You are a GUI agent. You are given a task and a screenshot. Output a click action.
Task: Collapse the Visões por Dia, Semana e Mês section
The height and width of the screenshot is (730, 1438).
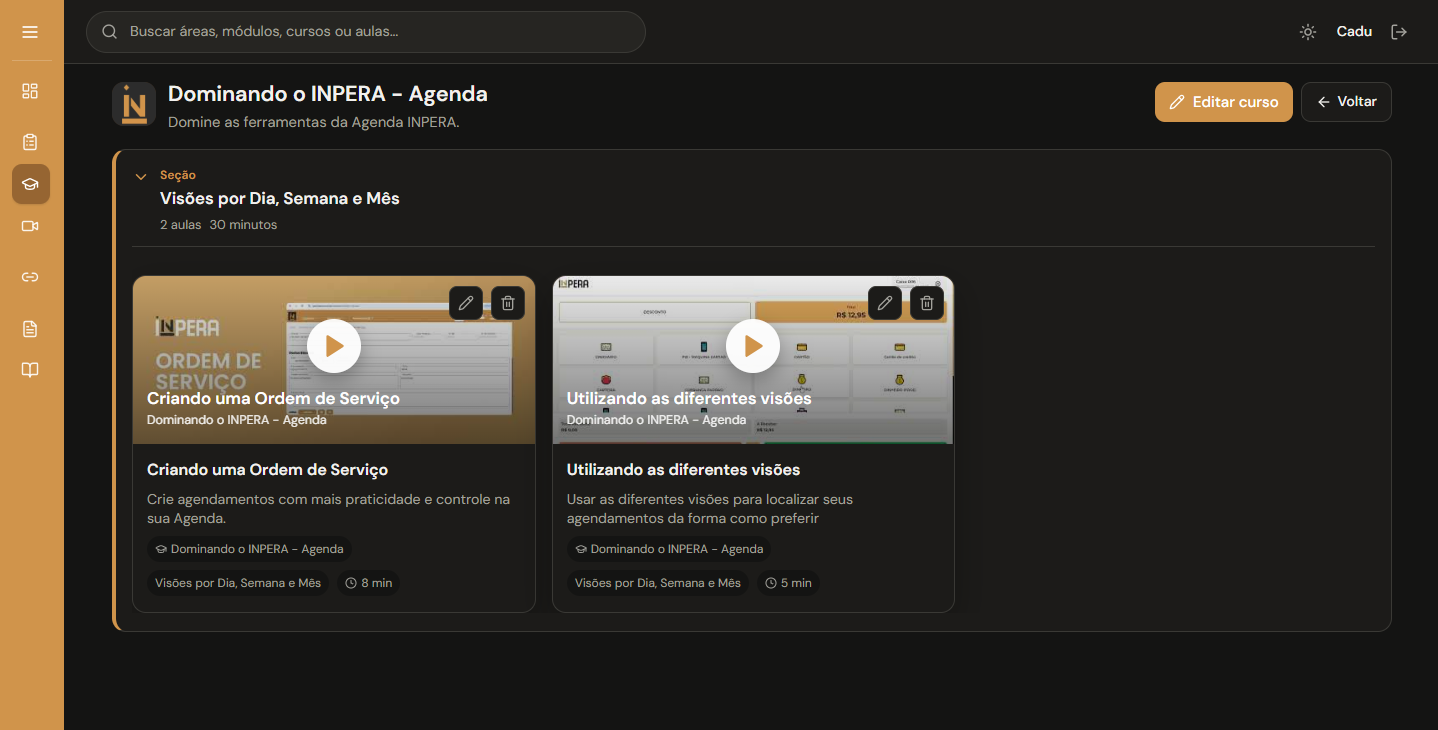pyautogui.click(x=141, y=177)
